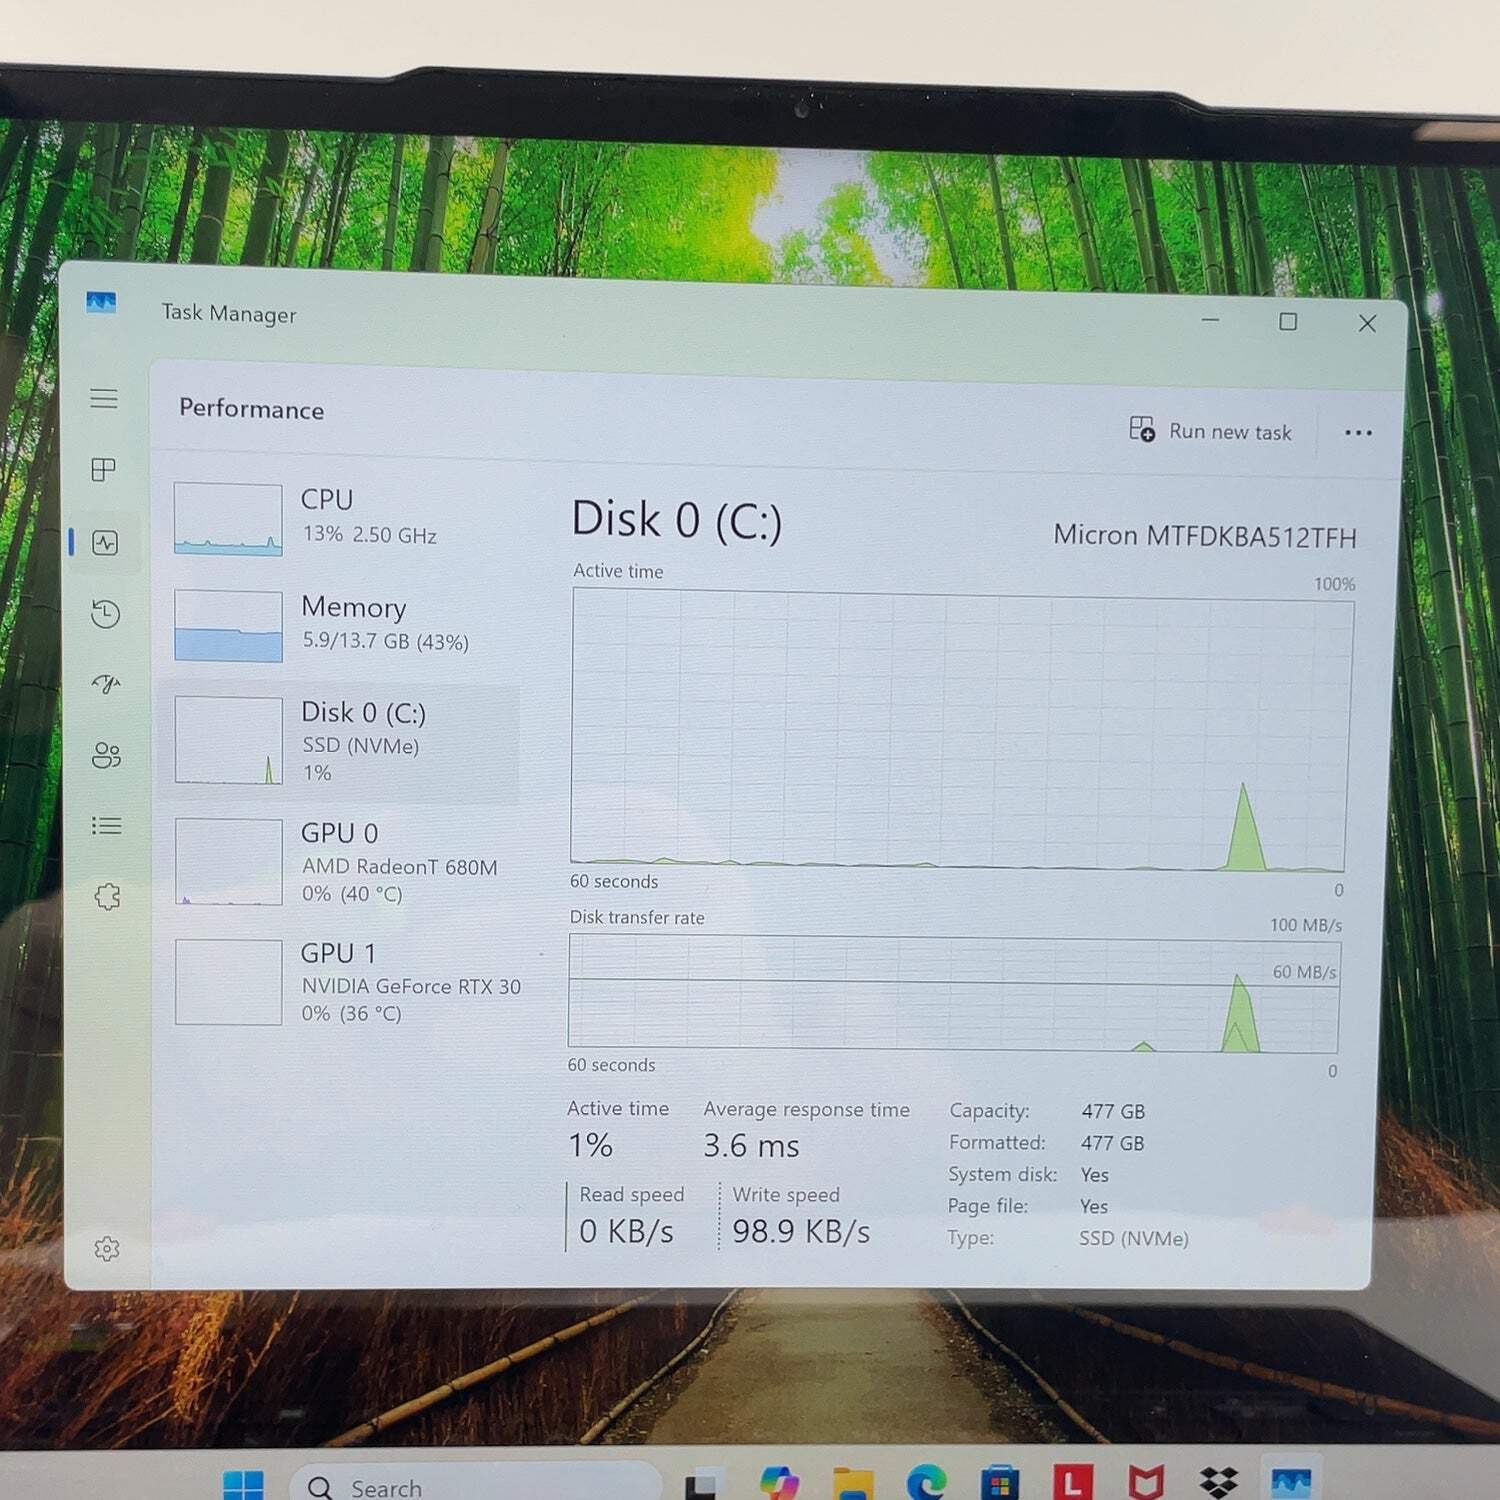Viewport: 1500px width, 1500px height.
Task: Click the 3.6 ms average response value
Action: pyautogui.click(x=751, y=1145)
